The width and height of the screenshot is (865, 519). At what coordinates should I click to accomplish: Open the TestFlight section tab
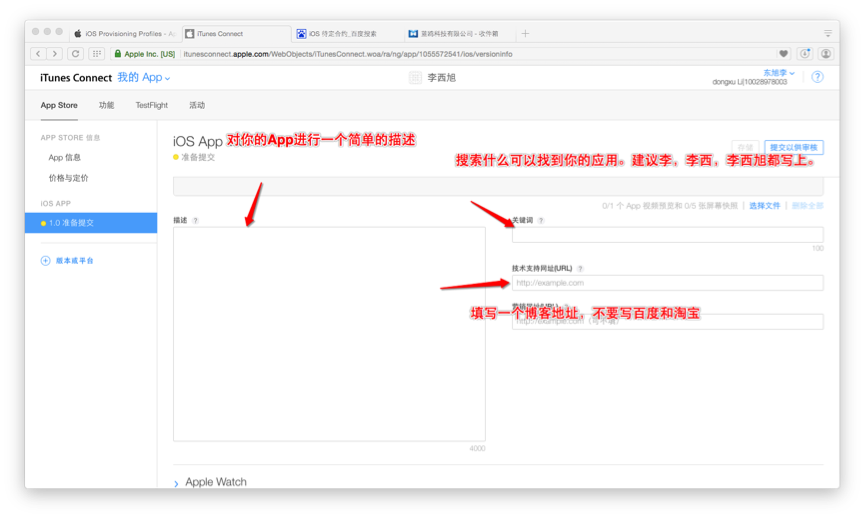152,105
